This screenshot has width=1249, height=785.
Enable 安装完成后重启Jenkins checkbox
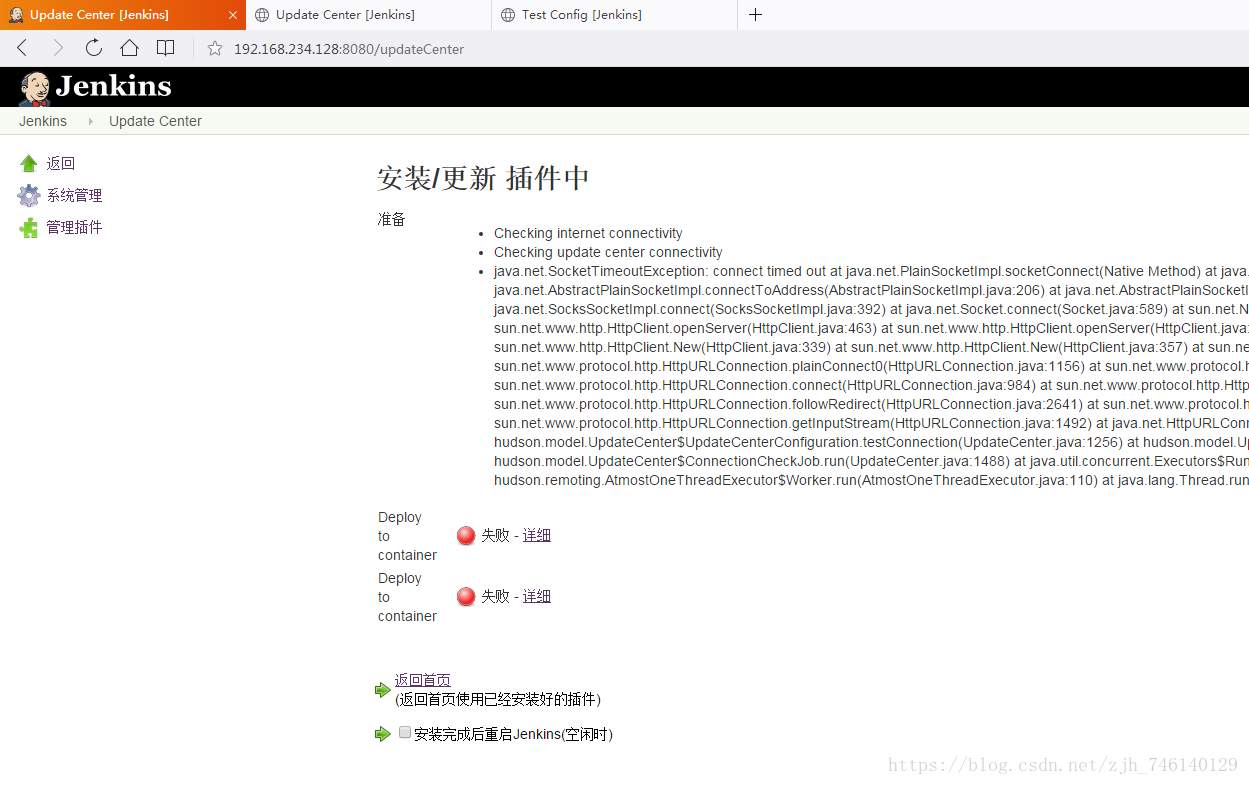point(405,733)
